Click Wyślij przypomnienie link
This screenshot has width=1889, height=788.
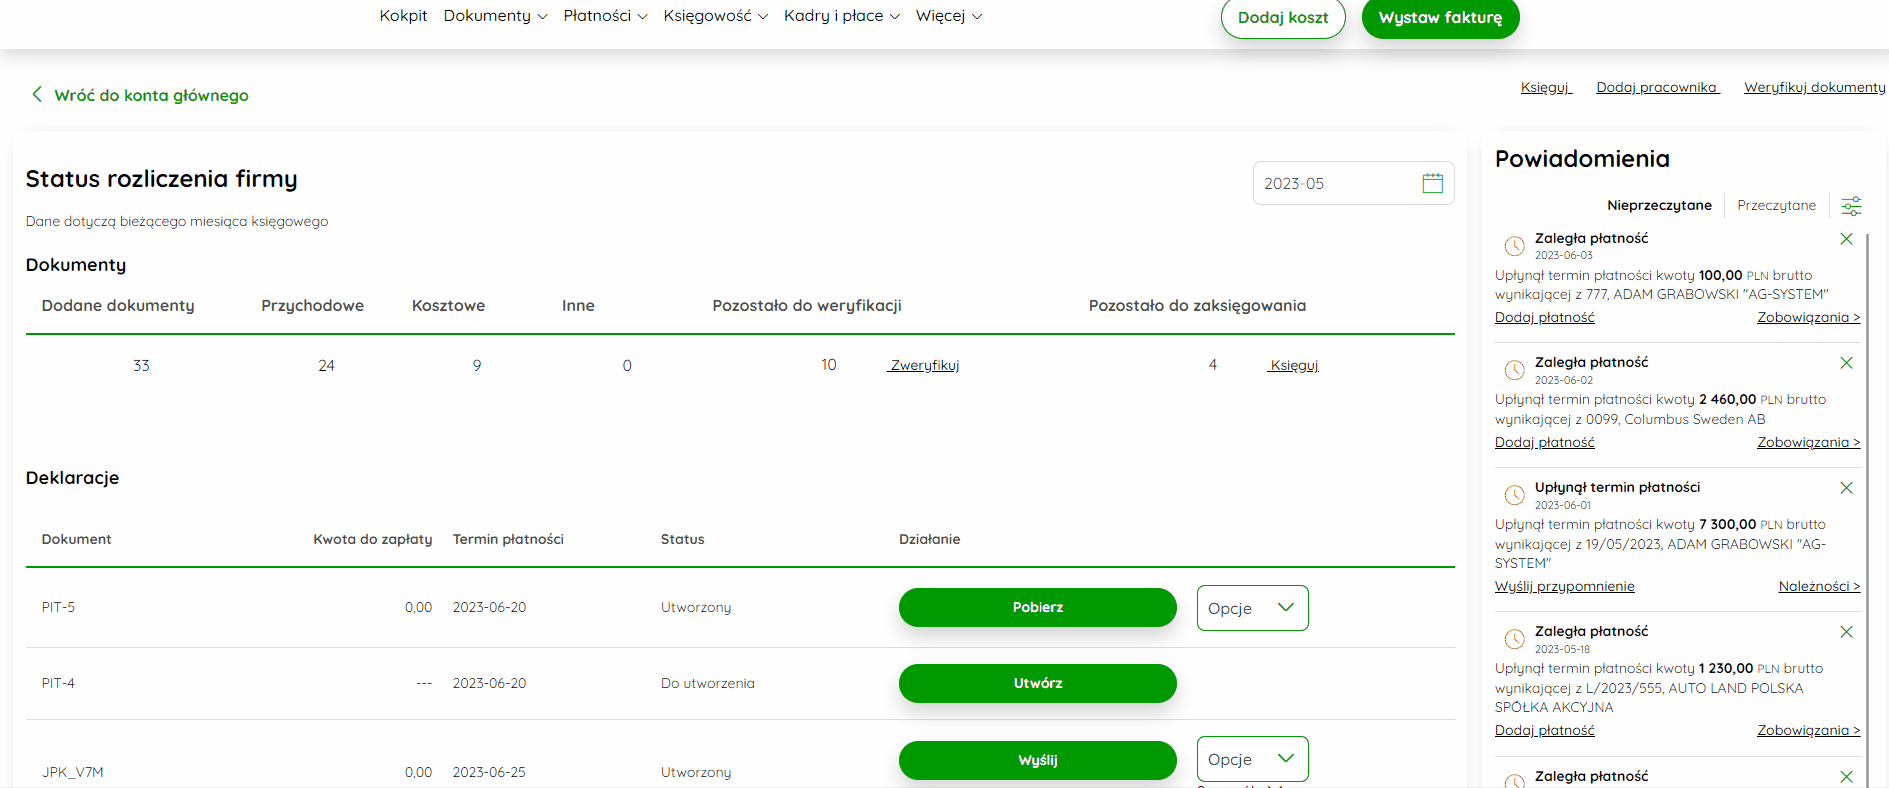pyautogui.click(x=1564, y=586)
